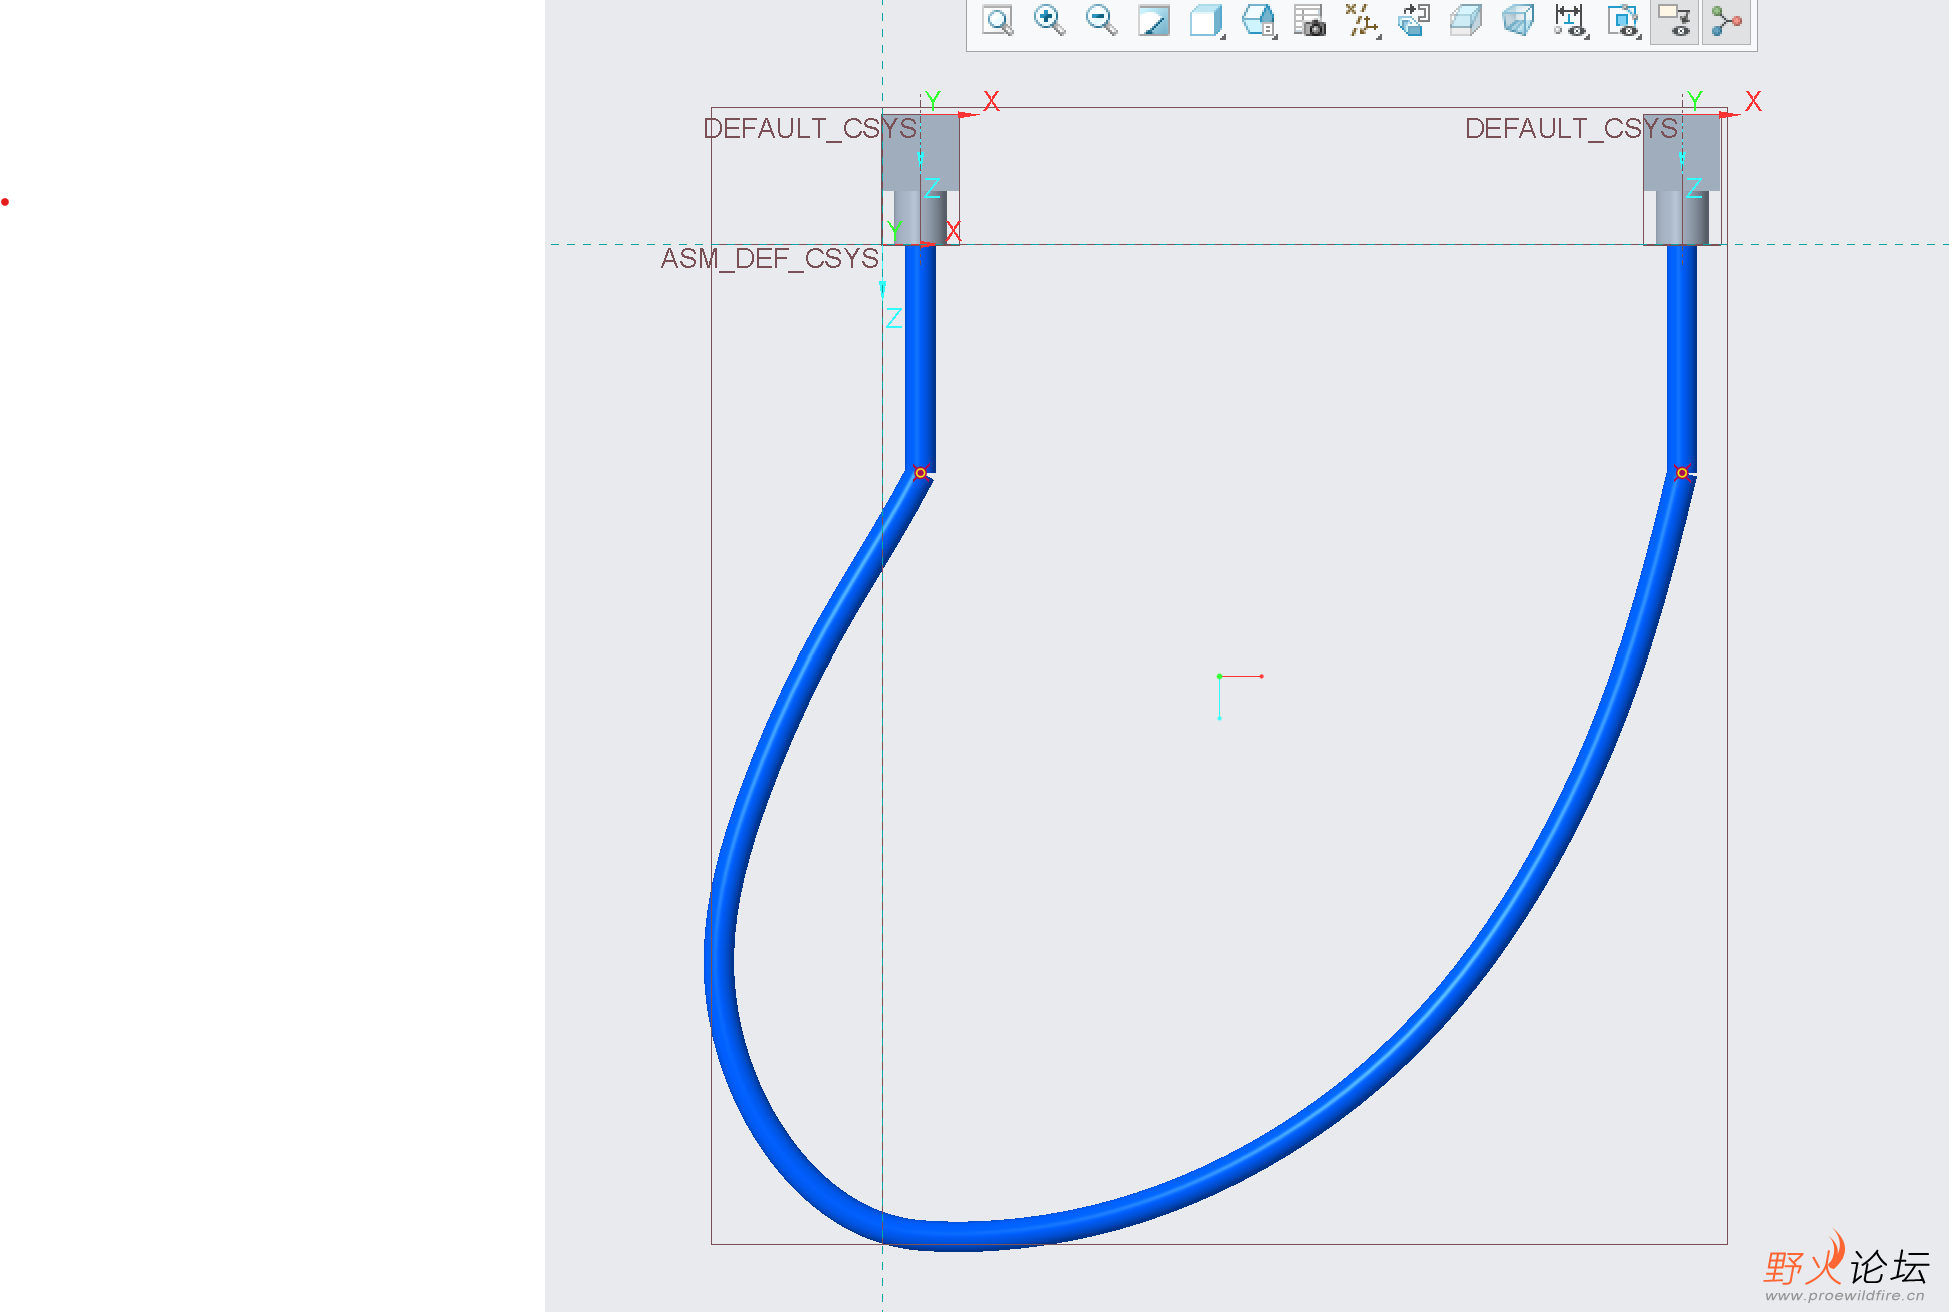Select the right cable location point
Screen dimensions: 1949x1312
(x=1682, y=473)
